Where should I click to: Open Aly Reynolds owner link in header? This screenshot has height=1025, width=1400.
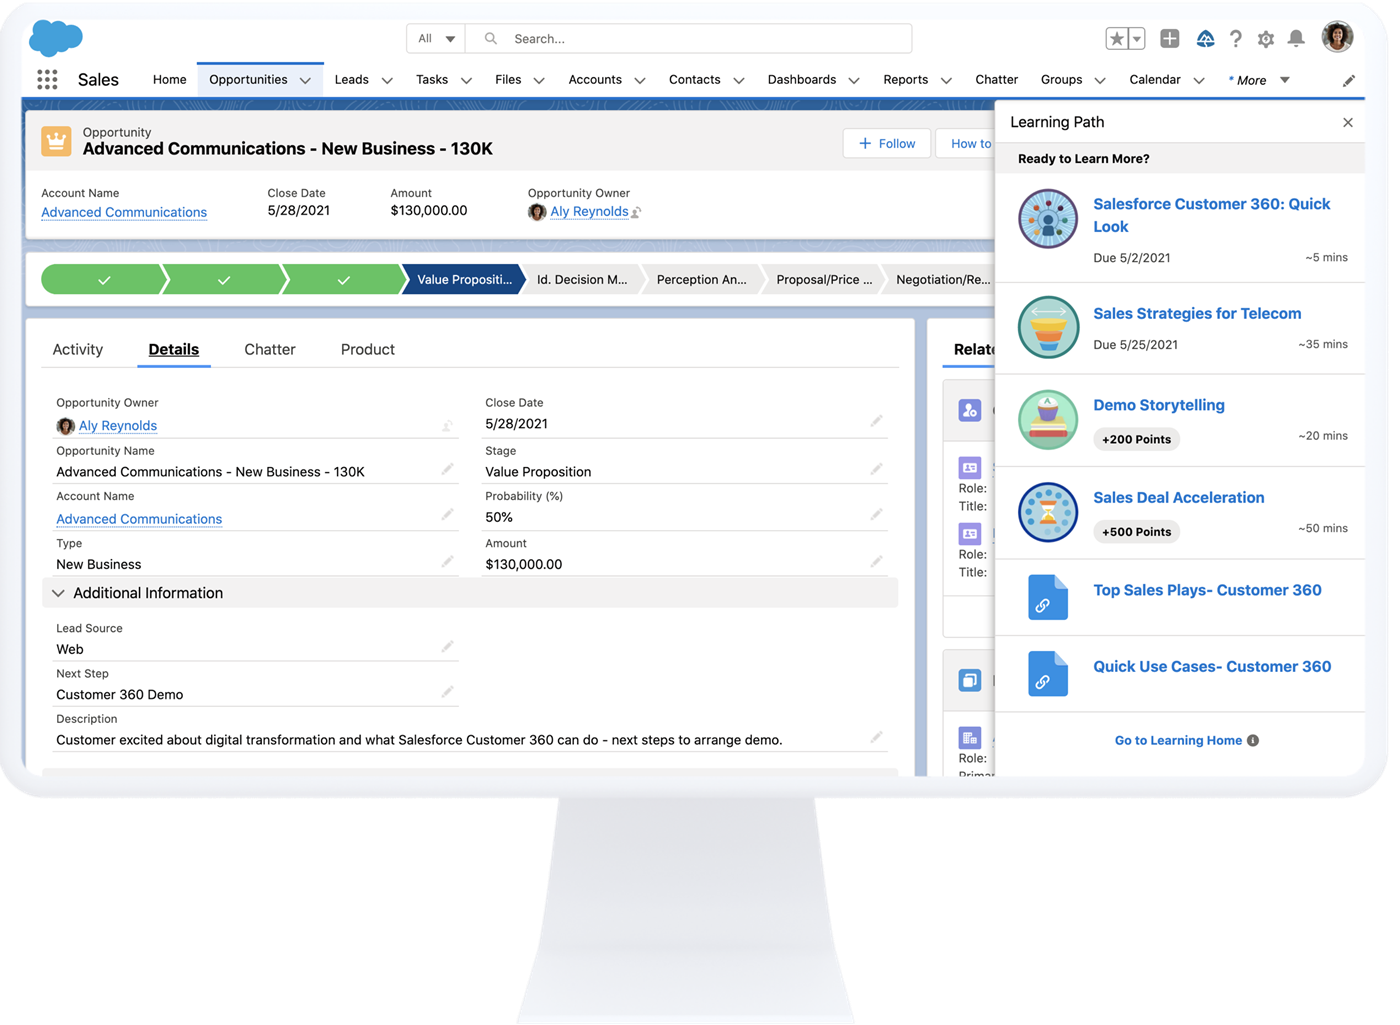(589, 212)
